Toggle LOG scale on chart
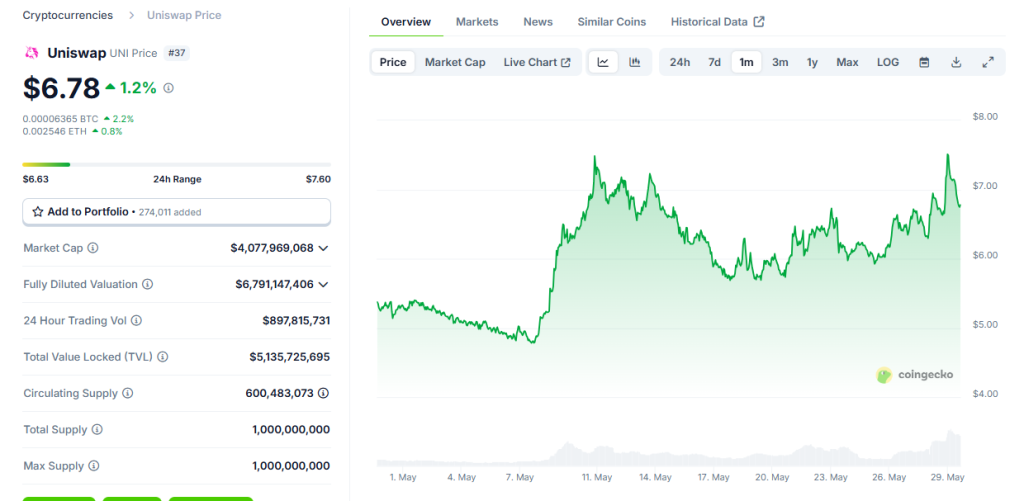The height and width of the screenshot is (501, 1024). click(888, 62)
